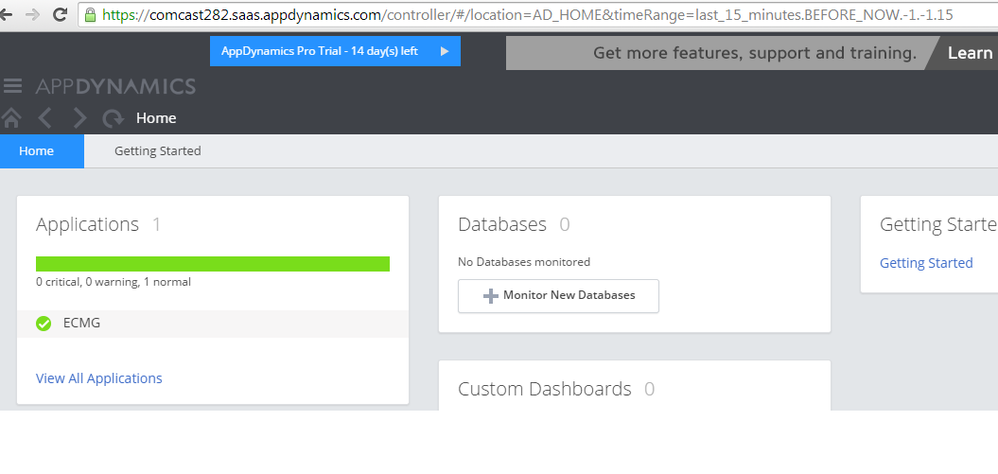This screenshot has height=474, width=998.
Task: Click the AppDynamics logo
Action: [116, 86]
